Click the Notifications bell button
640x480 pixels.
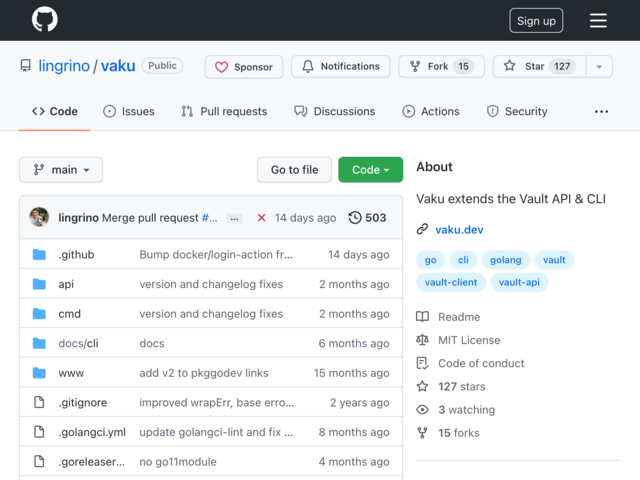coord(341,67)
